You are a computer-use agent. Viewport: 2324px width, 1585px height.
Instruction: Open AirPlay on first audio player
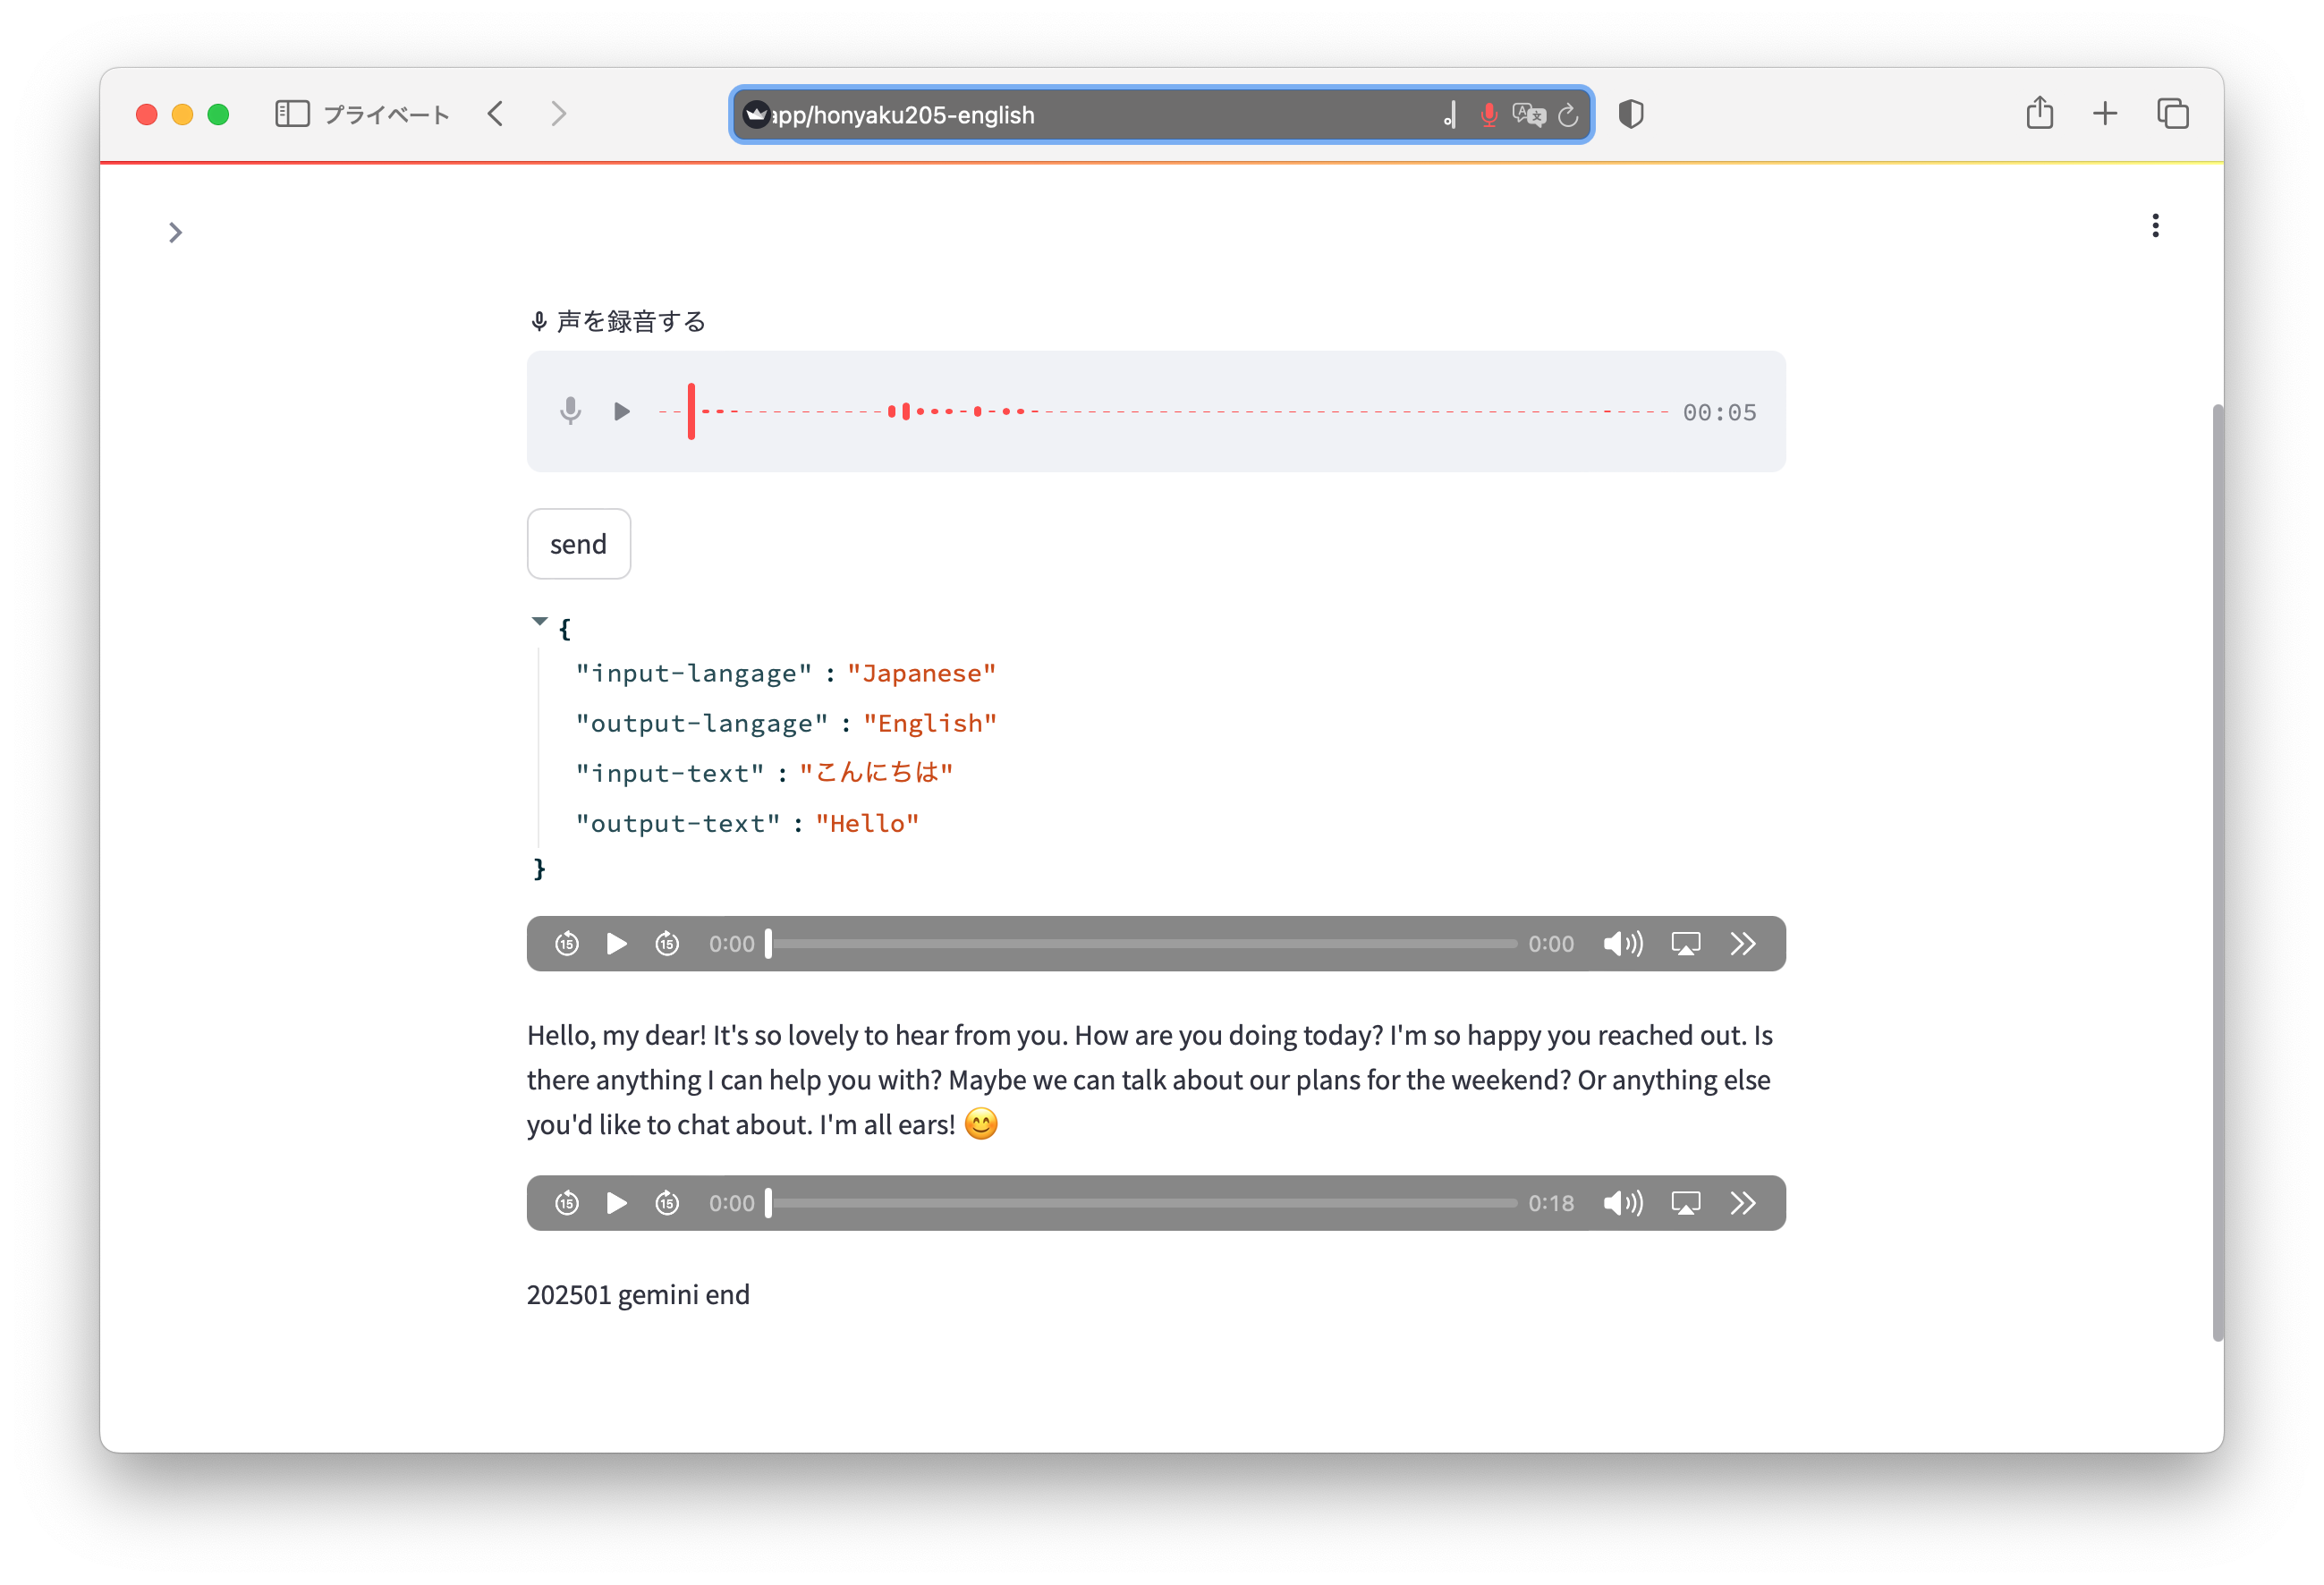pos(1685,944)
